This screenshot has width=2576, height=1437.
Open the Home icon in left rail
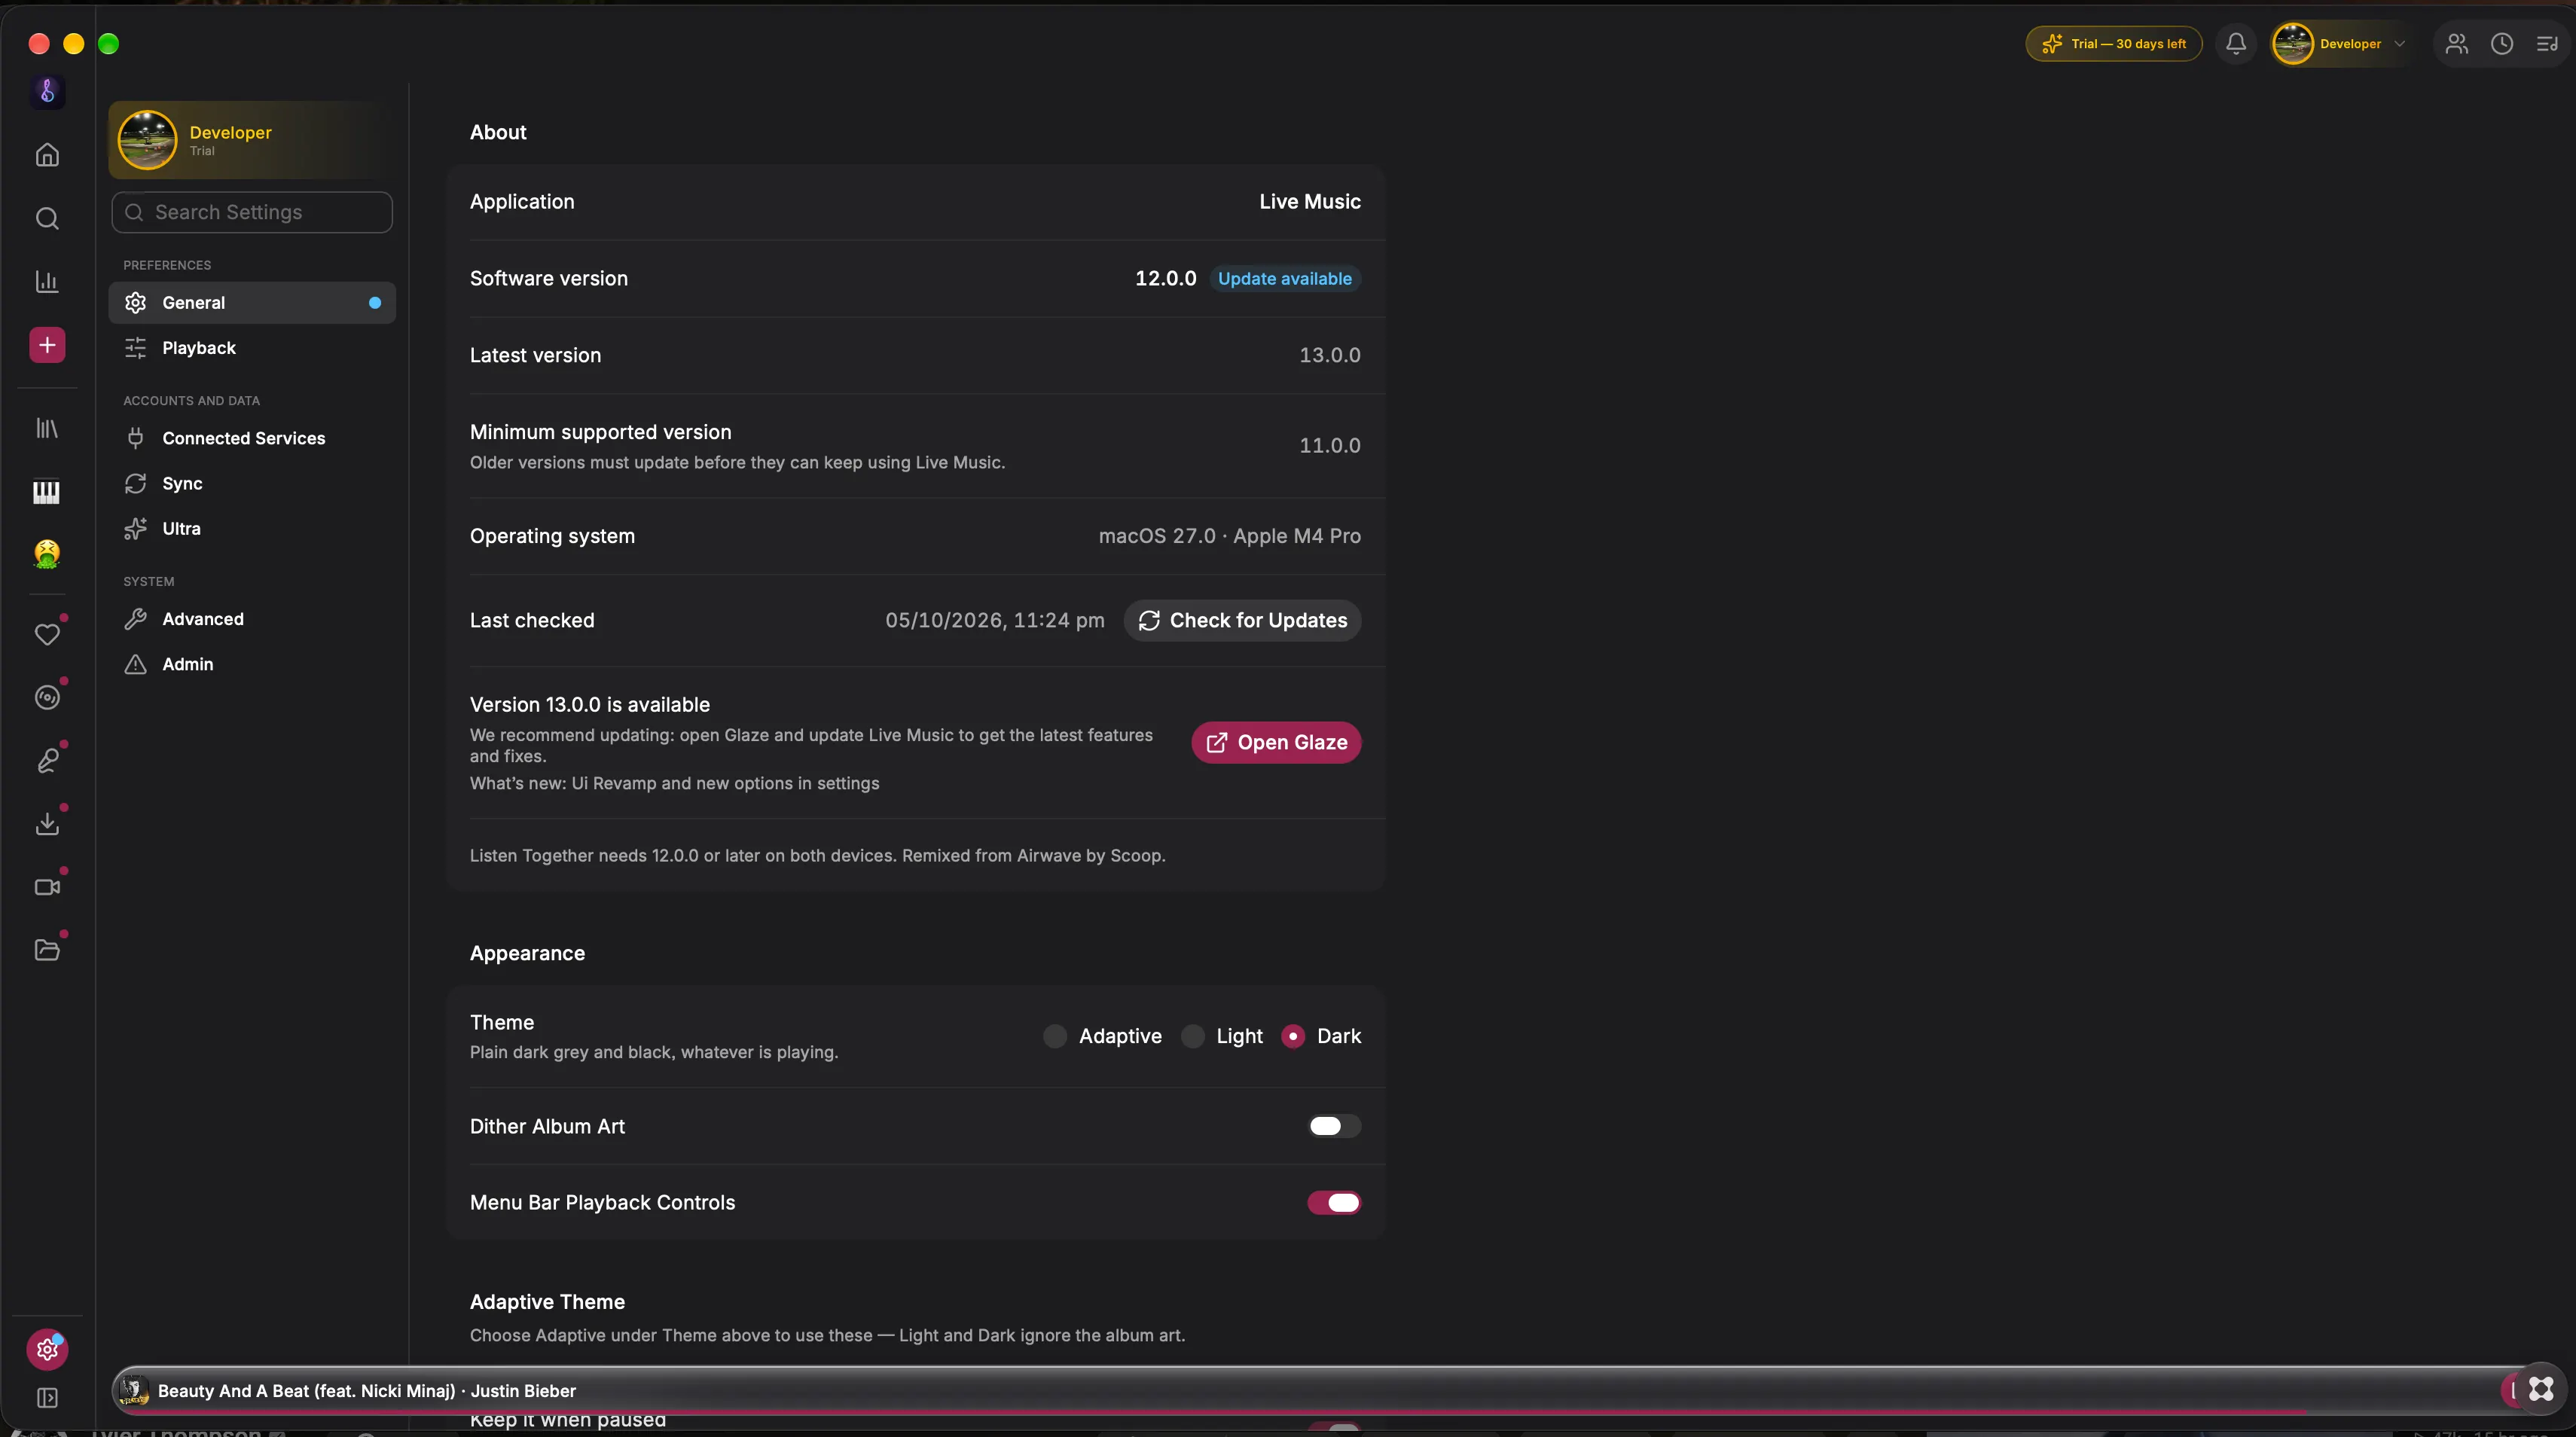click(47, 155)
